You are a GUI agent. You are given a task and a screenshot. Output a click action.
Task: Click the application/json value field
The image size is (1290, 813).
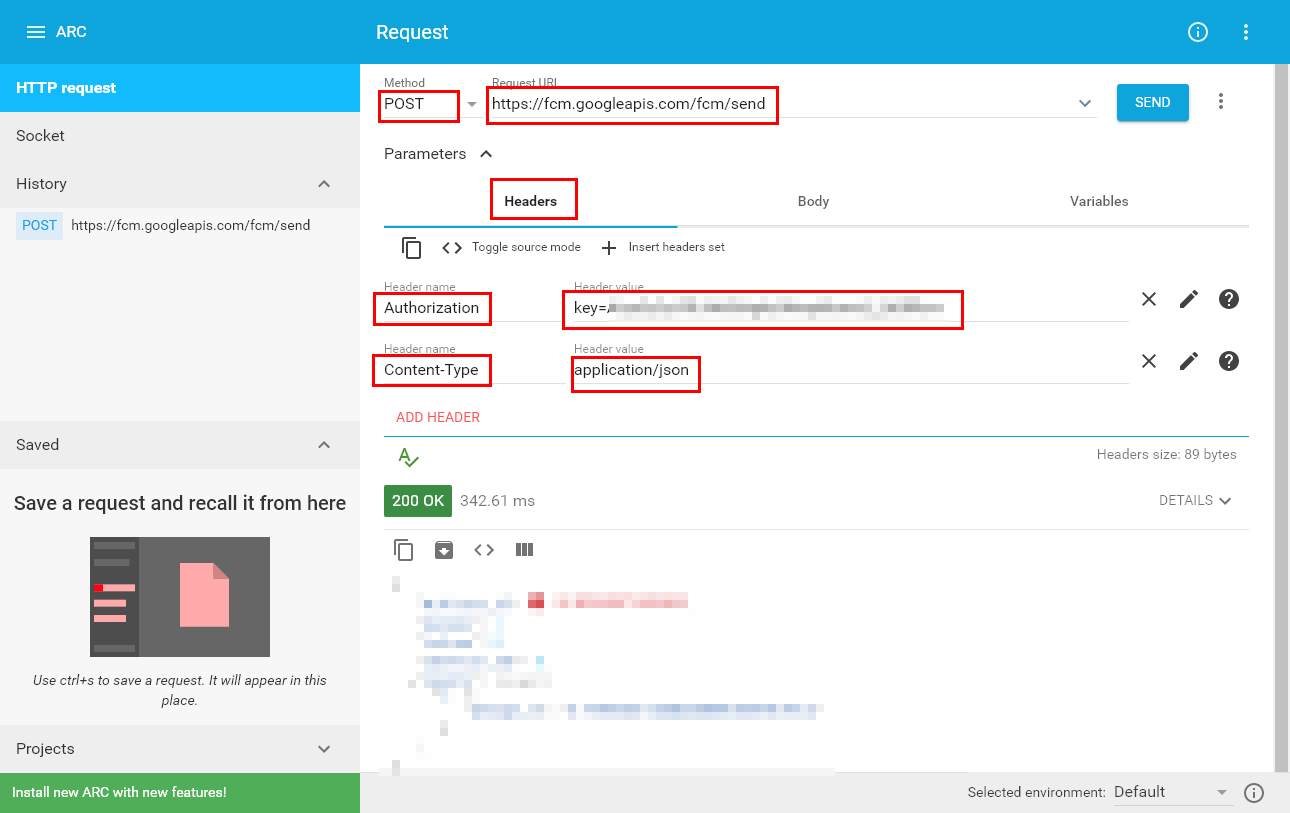851,370
